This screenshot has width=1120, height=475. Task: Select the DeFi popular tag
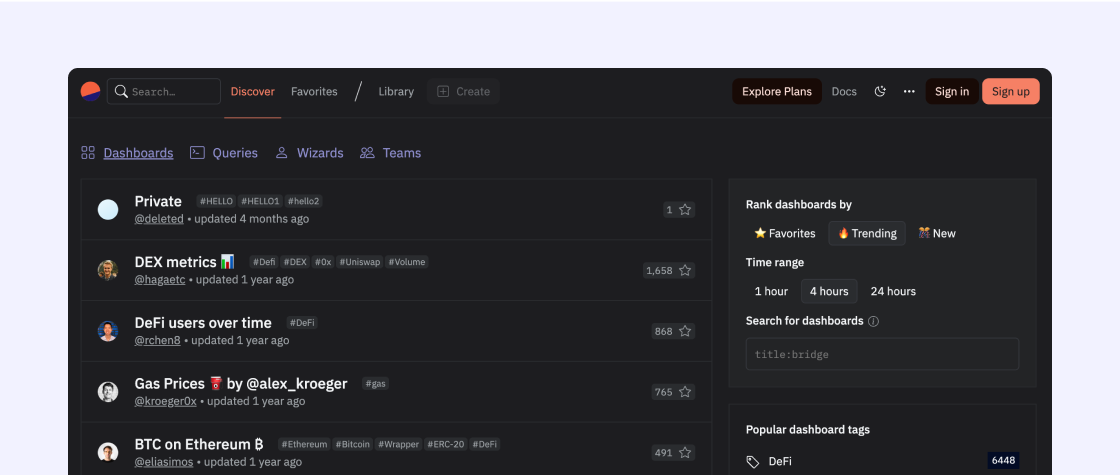pyautogui.click(x=780, y=461)
